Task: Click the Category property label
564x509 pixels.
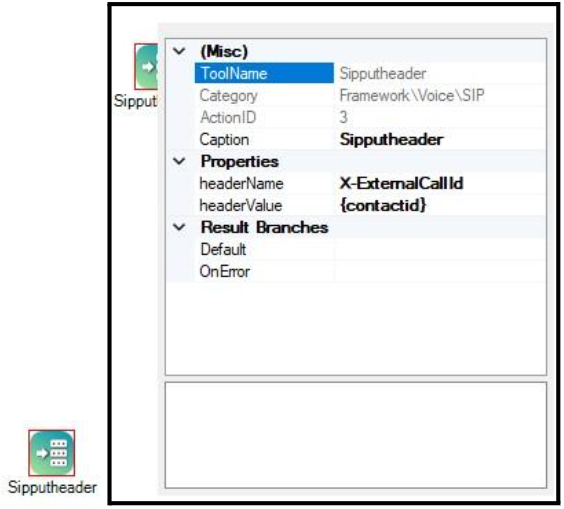Action: click(228, 96)
